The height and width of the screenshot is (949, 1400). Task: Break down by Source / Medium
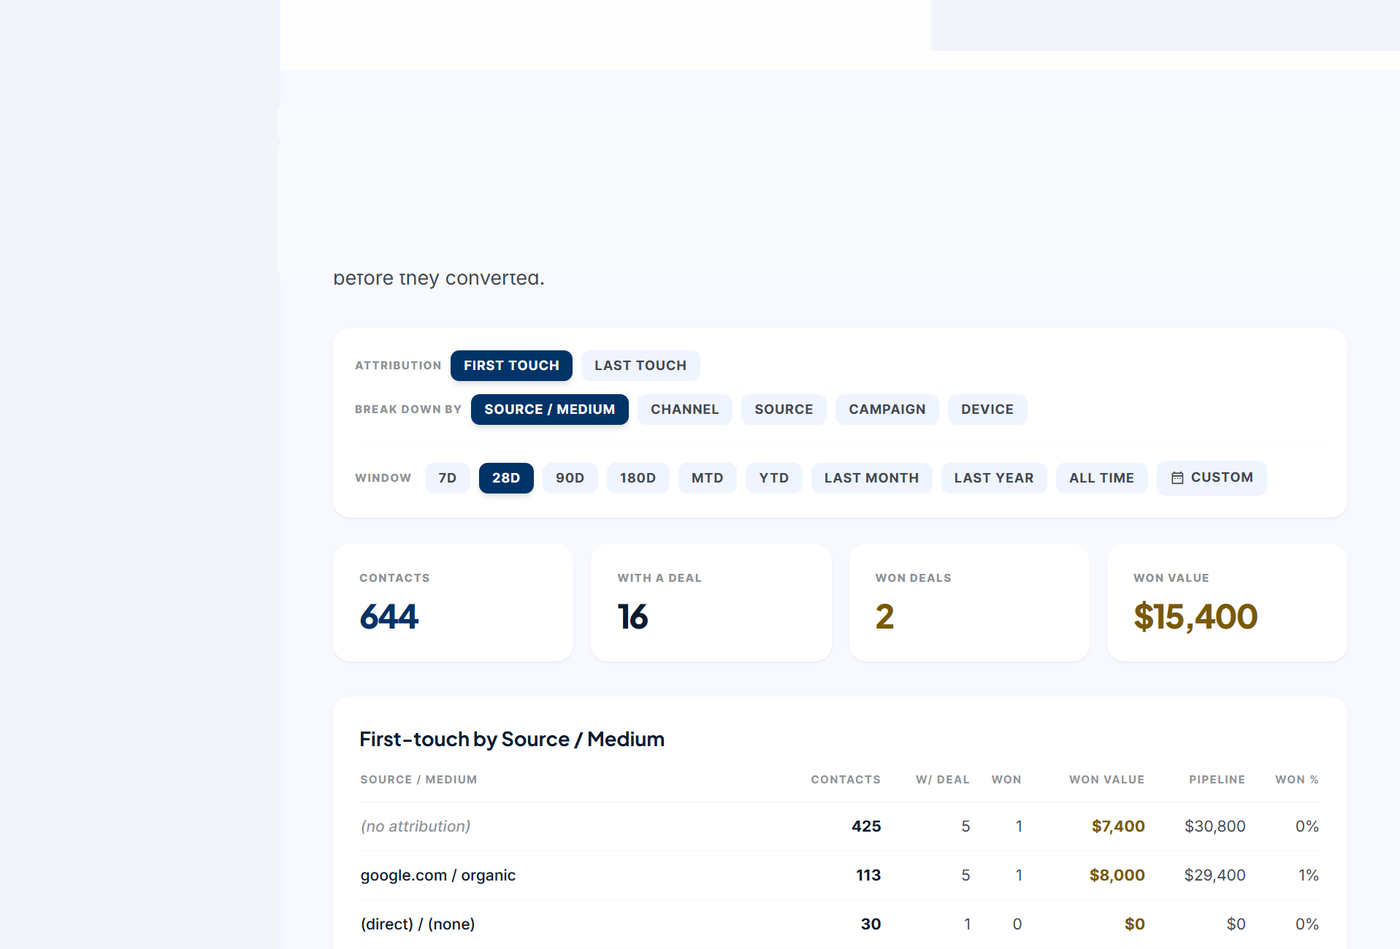tap(549, 410)
